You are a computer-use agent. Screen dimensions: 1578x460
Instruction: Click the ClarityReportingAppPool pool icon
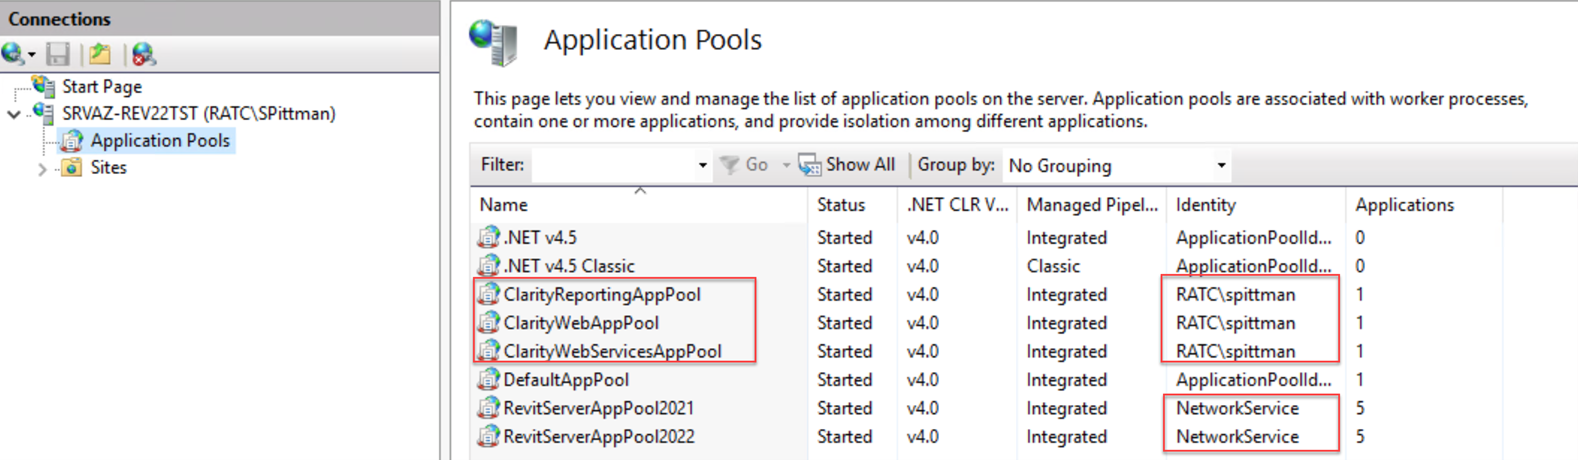[x=488, y=294]
